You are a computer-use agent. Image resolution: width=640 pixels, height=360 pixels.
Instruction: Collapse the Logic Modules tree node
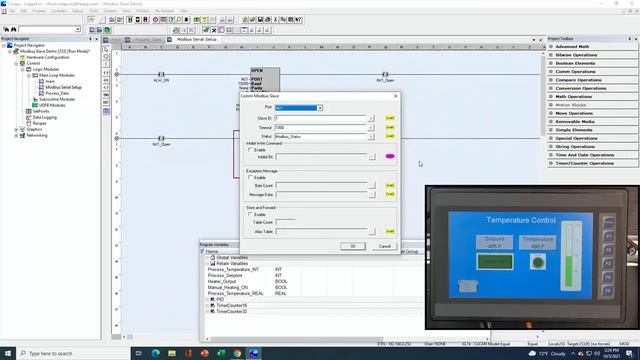tap(23, 69)
